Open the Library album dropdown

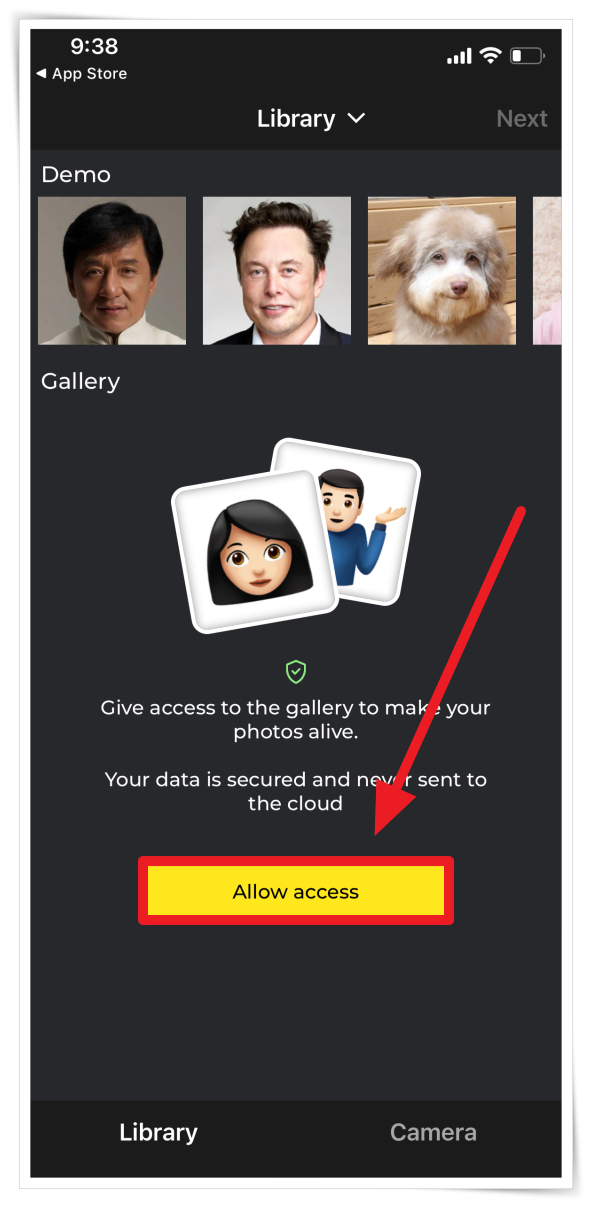(x=311, y=118)
